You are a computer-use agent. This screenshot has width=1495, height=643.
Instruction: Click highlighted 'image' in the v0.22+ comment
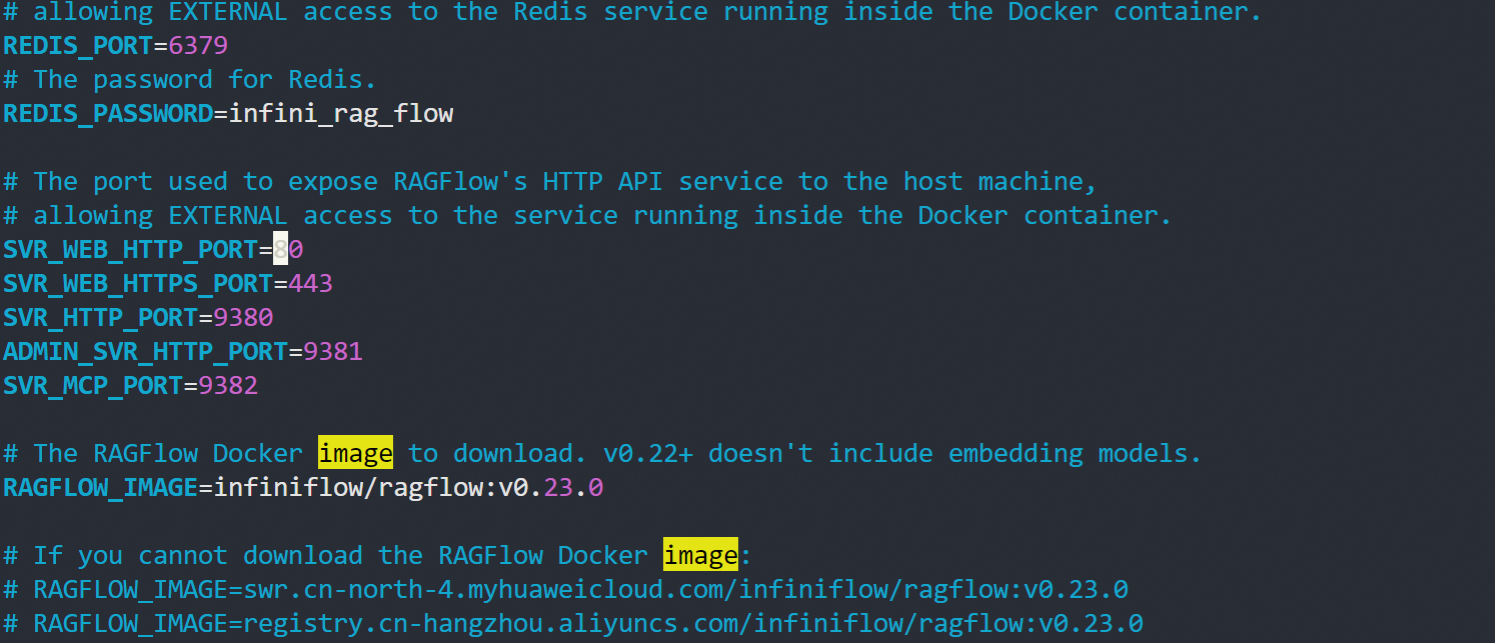click(356, 454)
